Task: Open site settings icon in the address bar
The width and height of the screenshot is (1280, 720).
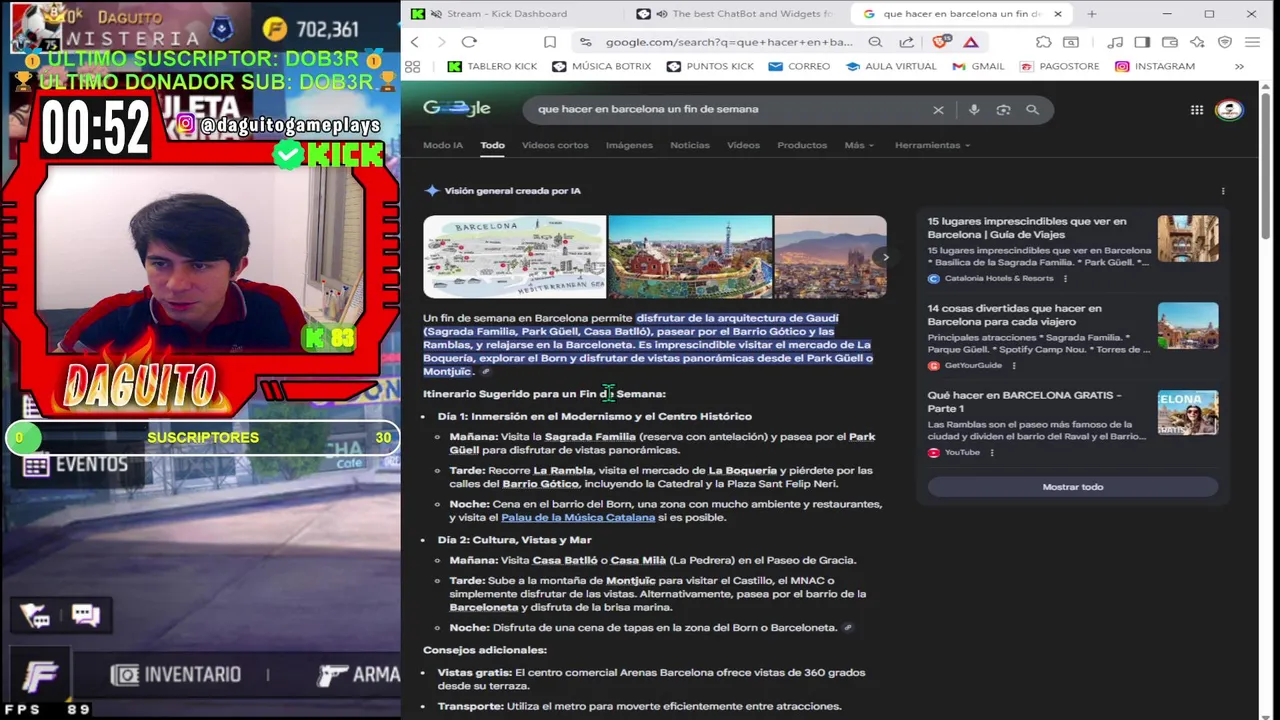Action: click(585, 42)
